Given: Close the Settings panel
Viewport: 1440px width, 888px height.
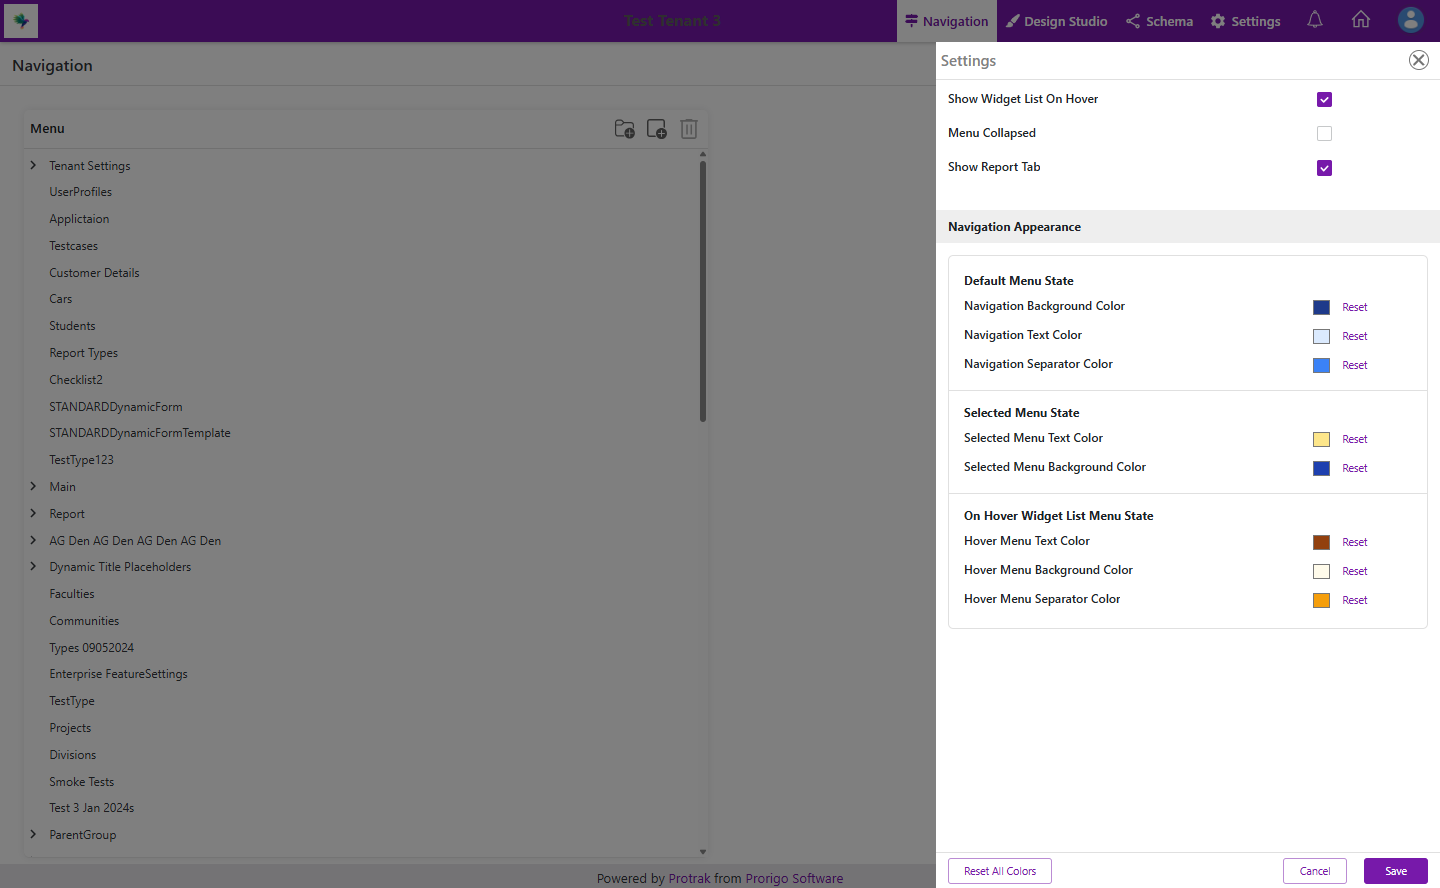Looking at the screenshot, I should click(x=1419, y=60).
